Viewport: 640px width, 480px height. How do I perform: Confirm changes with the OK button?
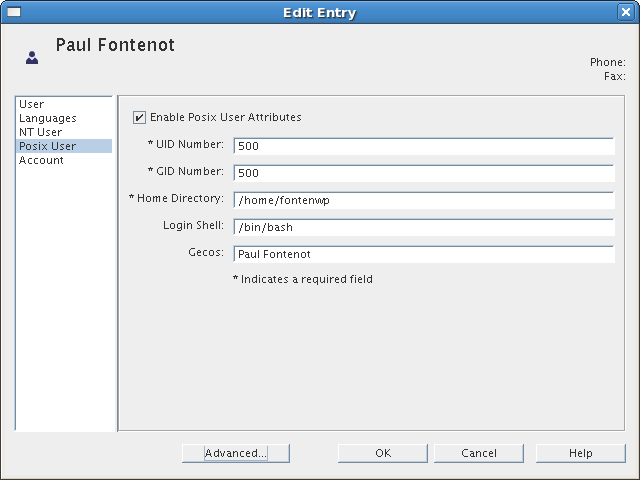[x=383, y=453]
